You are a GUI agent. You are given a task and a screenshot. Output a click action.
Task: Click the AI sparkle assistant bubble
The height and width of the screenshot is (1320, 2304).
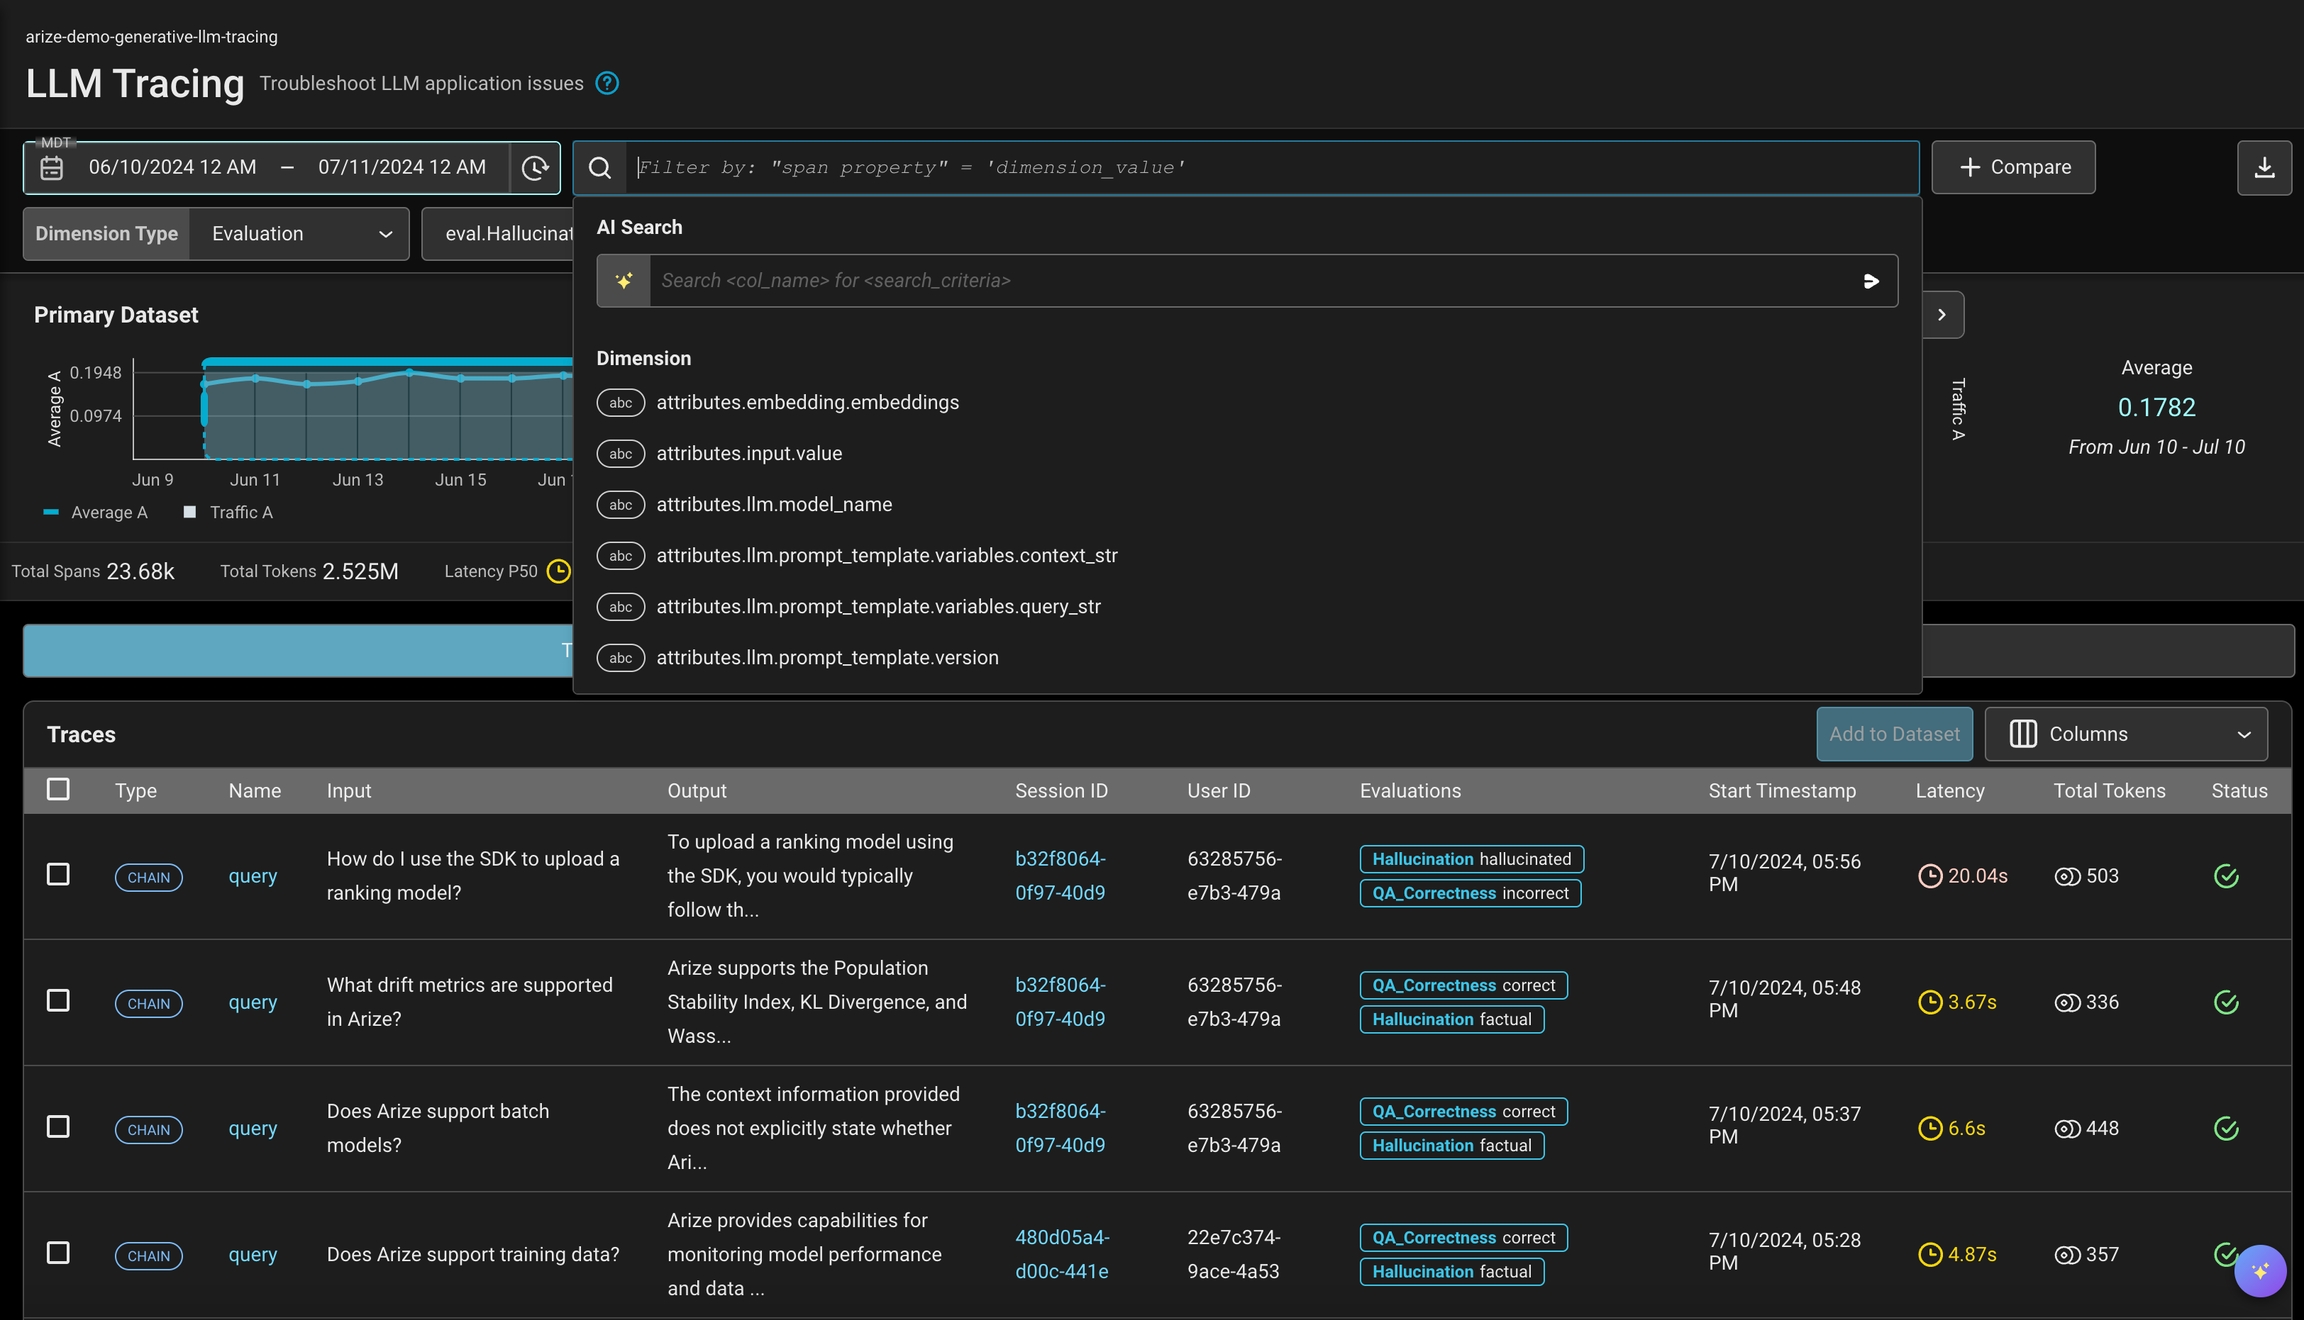[x=2260, y=1270]
